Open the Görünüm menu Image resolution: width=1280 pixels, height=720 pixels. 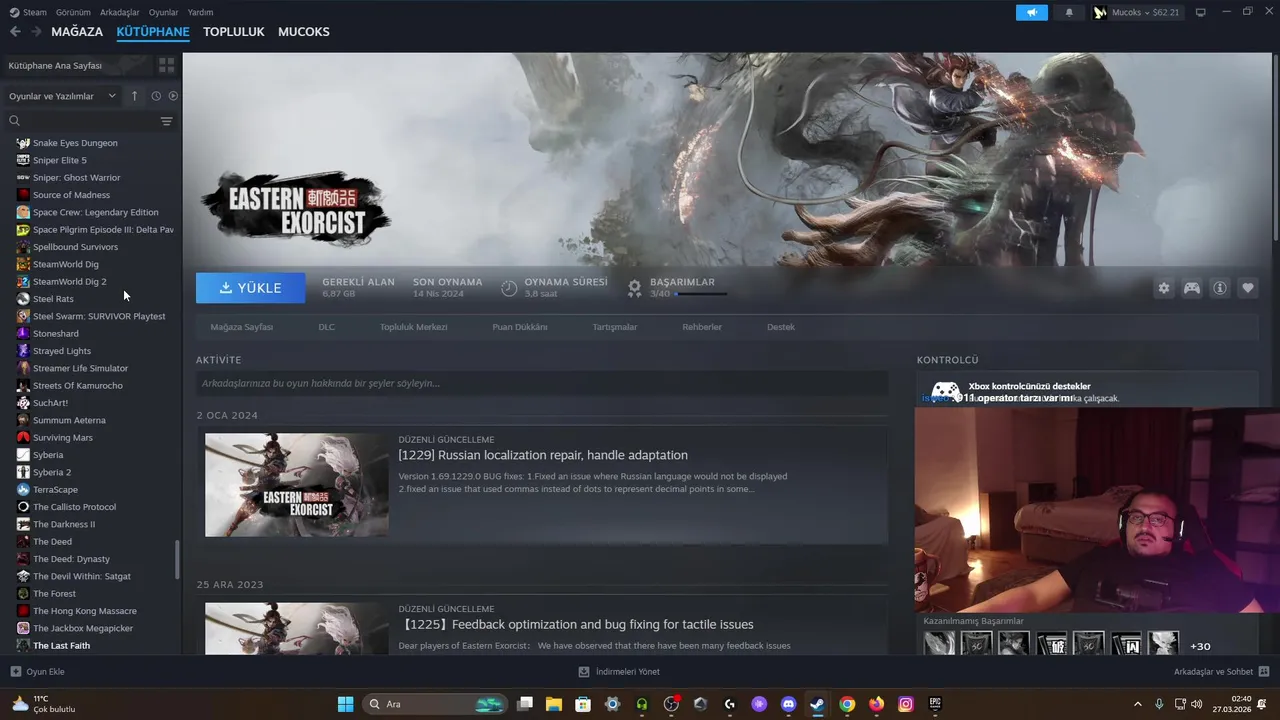tap(73, 12)
